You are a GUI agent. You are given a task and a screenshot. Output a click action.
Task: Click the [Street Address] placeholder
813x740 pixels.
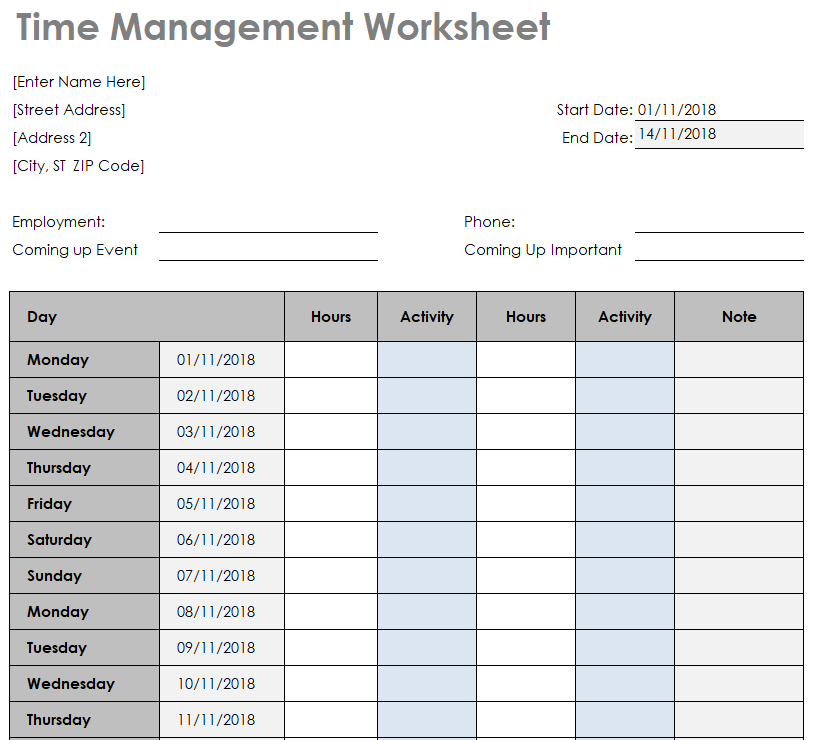tap(69, 110)
